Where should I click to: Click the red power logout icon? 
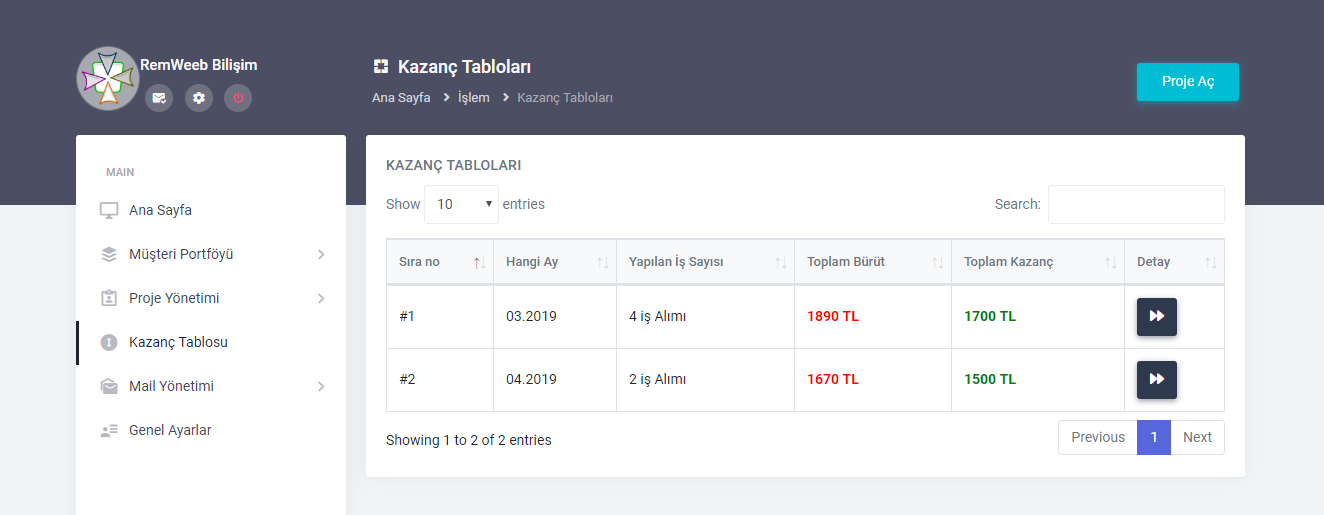[238, 98]
